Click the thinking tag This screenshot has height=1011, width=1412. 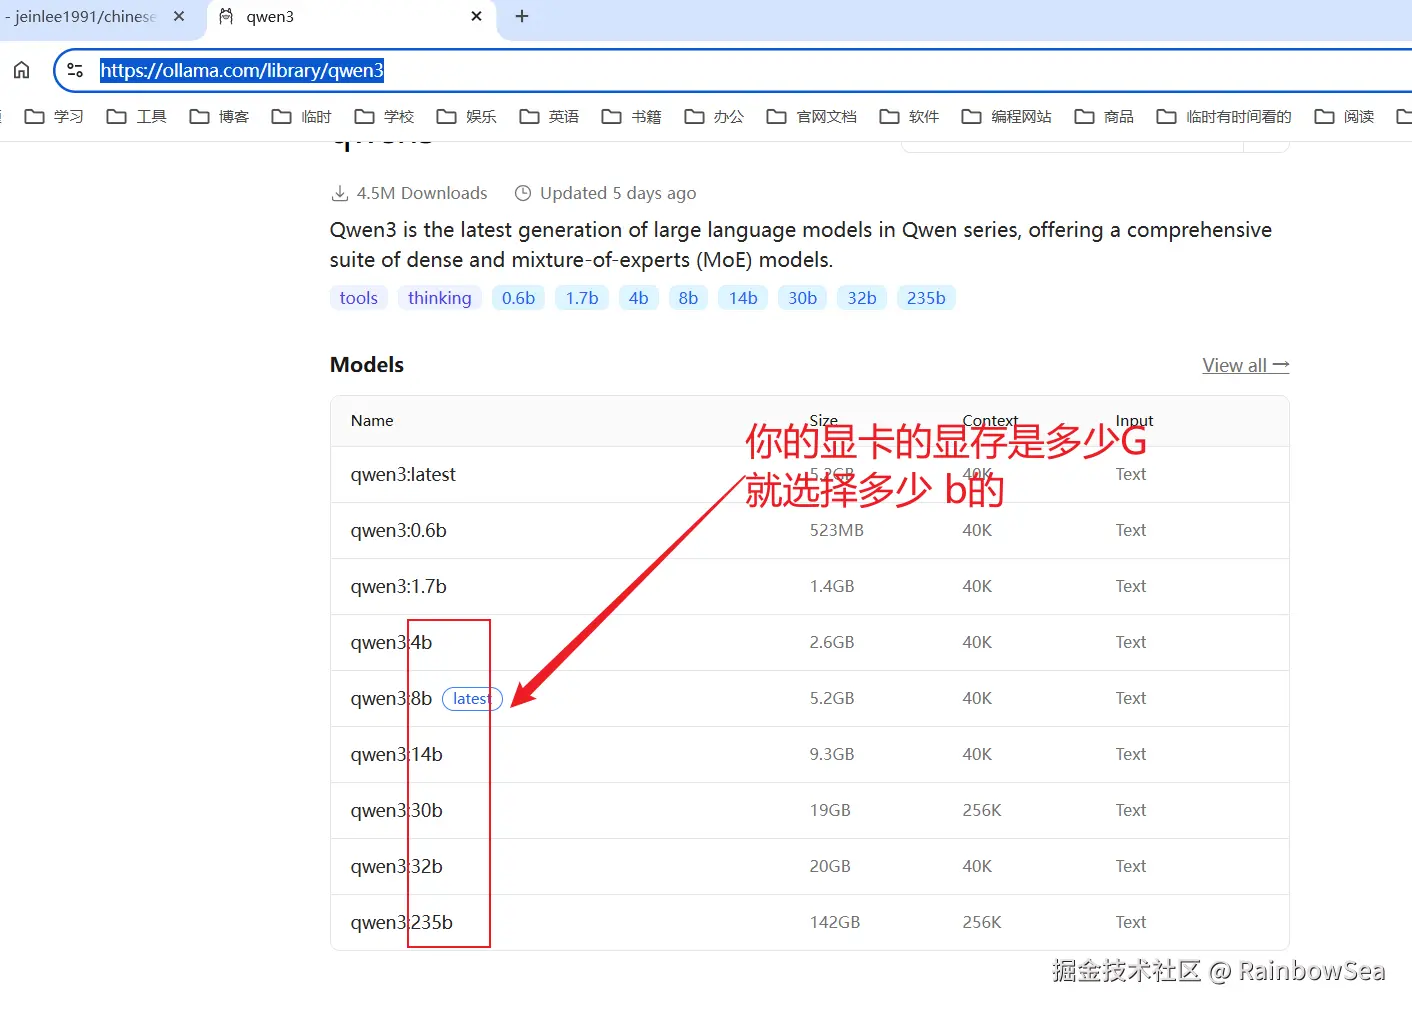[439, 298]
